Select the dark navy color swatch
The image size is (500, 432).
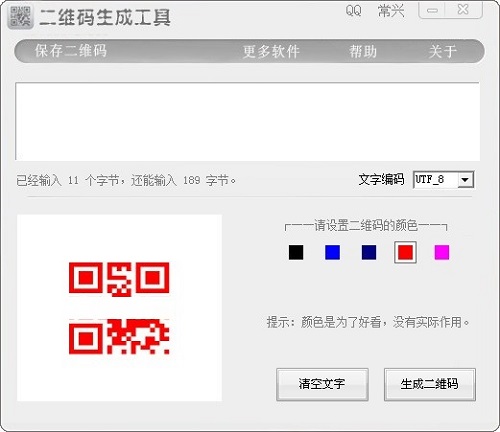coord(369,252)
